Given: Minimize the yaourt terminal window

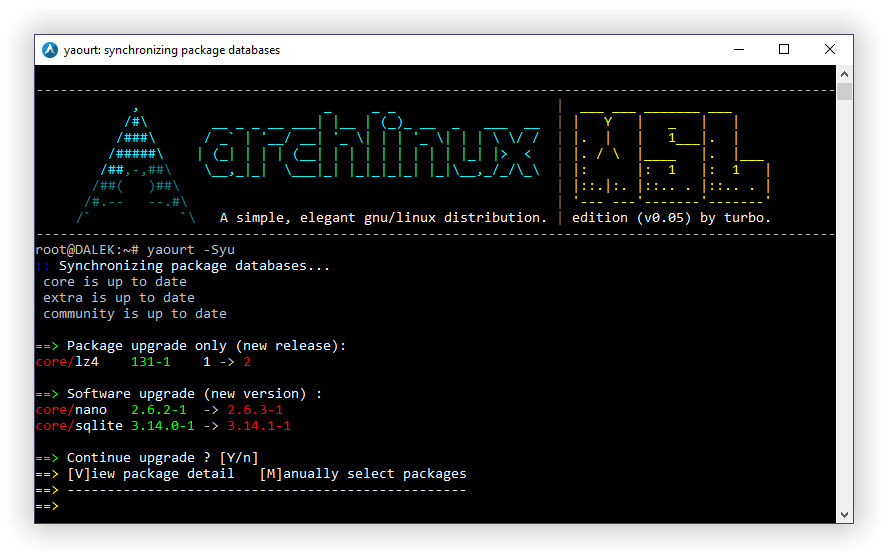Looking at the screenshot, I should coord(738,49).
